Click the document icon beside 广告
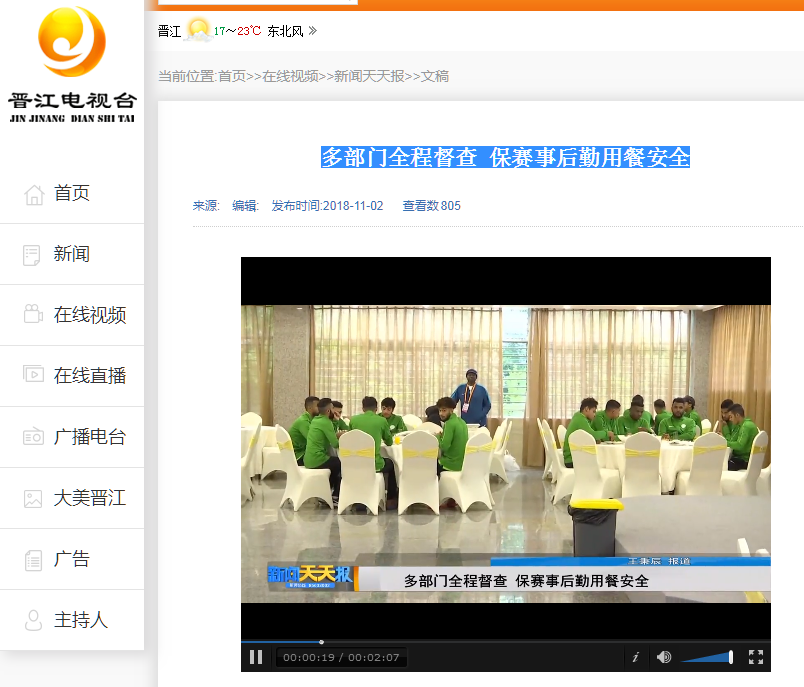Viewport: 804px width, 687px height. (34, 559)
